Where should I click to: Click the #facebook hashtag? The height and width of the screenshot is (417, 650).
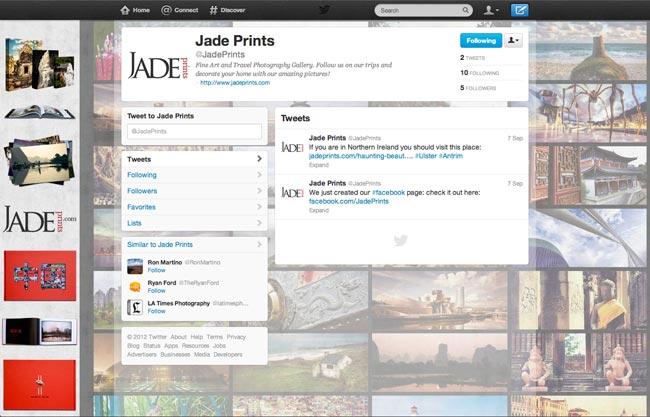388,193
